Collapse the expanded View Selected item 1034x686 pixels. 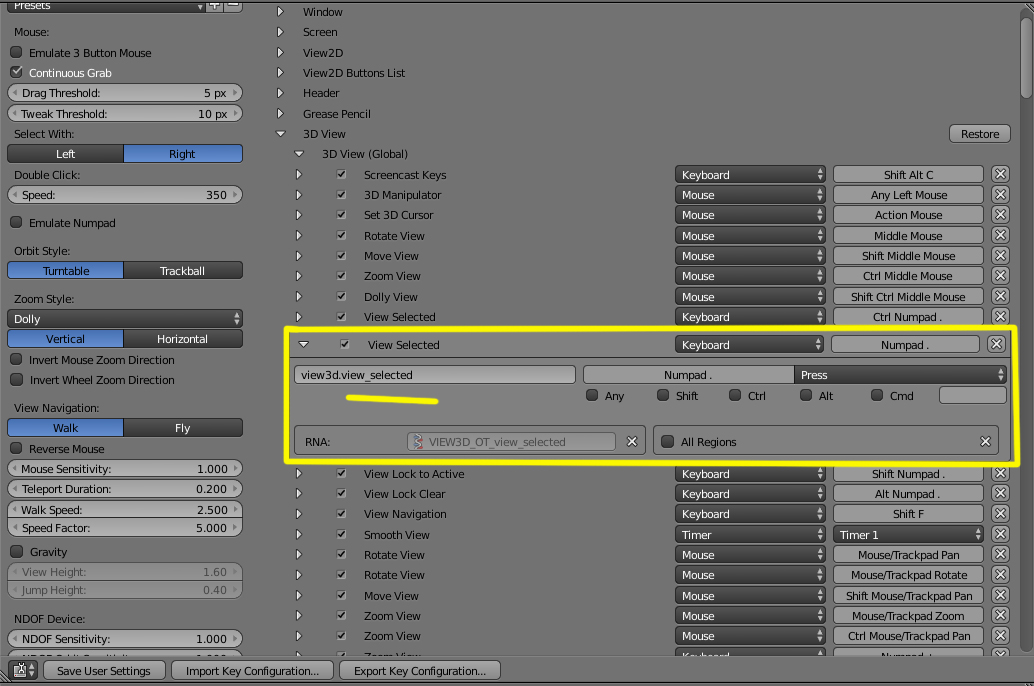(303, 344)
